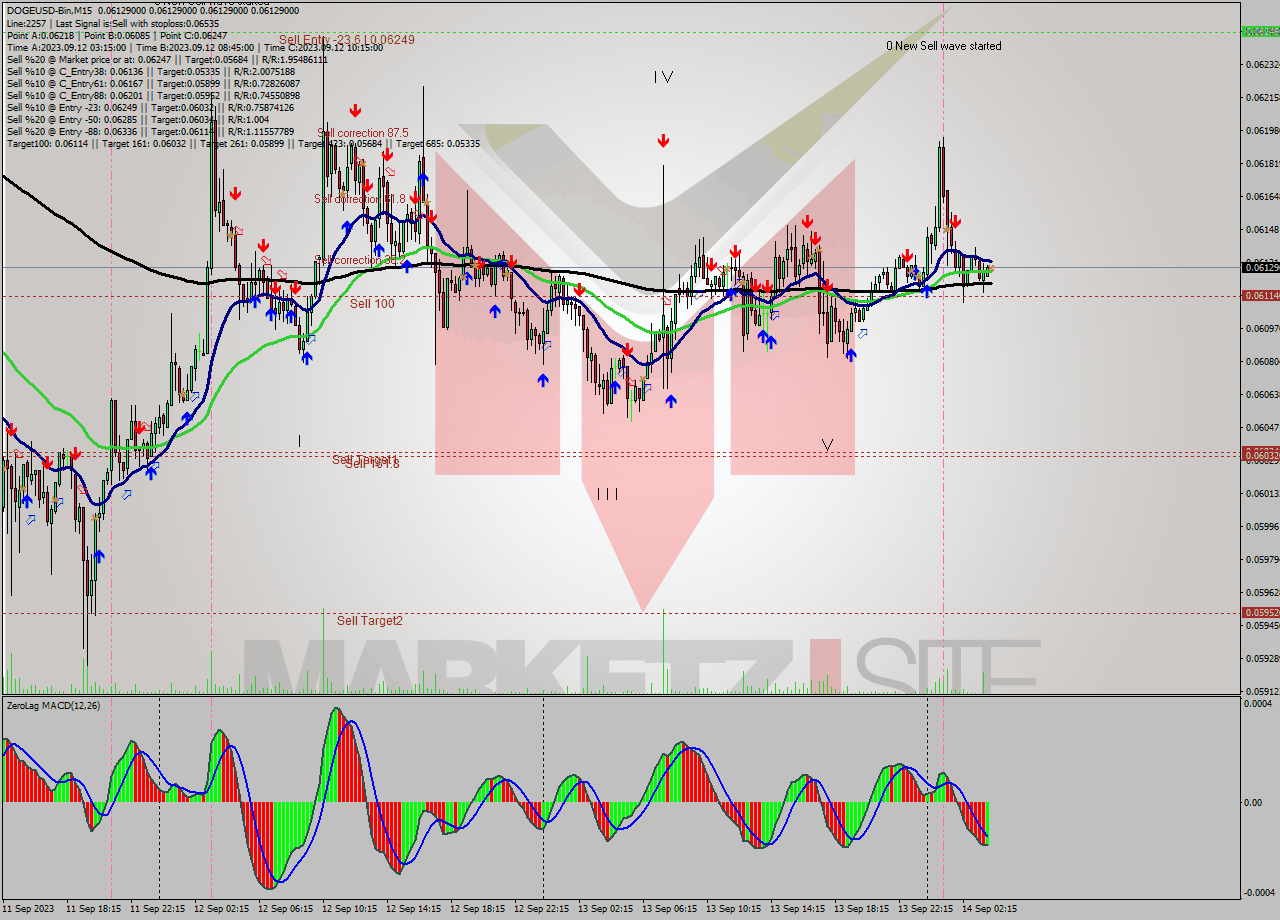Click the '13 Sep 18:15' time axis label

pyautogui.click(x=862, y=909)
